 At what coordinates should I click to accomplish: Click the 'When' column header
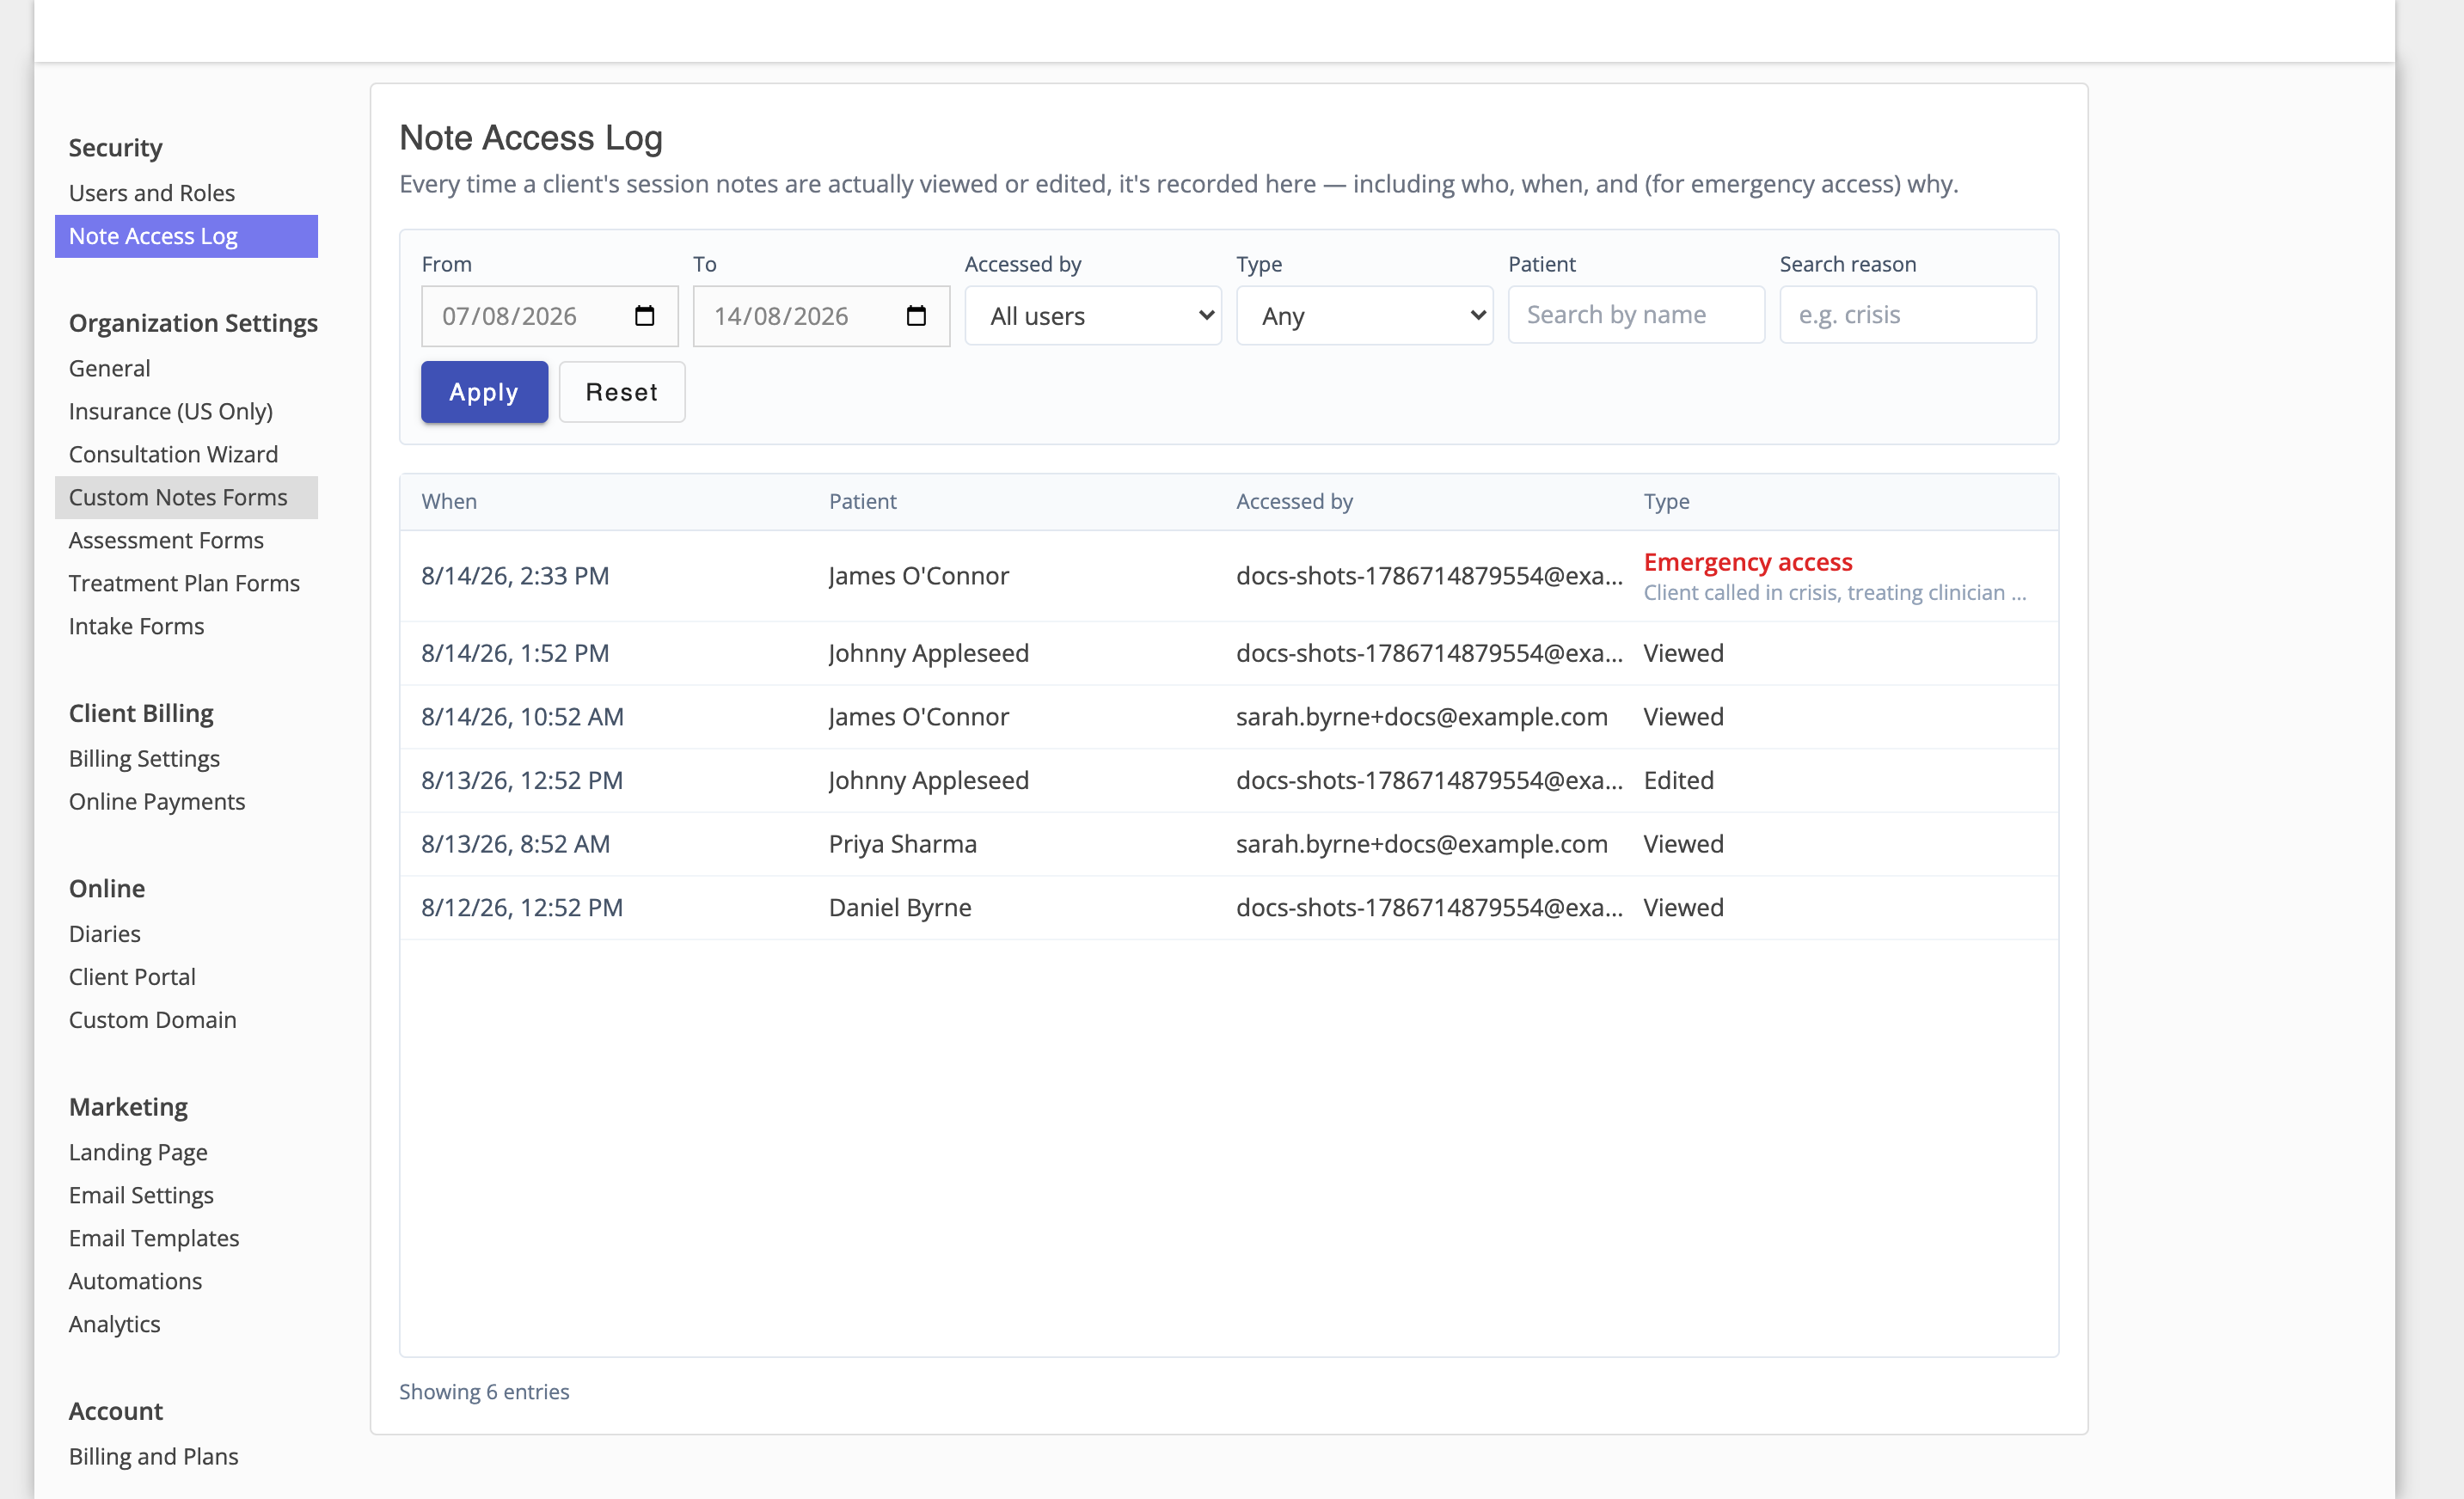449,501
